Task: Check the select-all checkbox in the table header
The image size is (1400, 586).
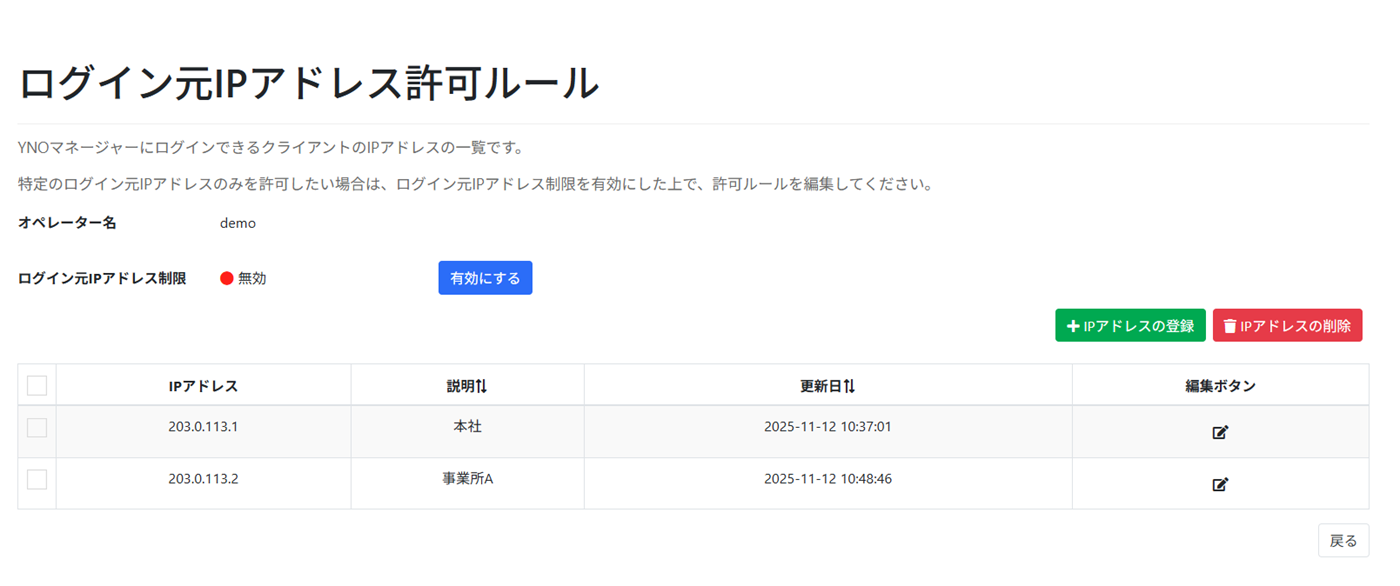Action: [39, 384]
